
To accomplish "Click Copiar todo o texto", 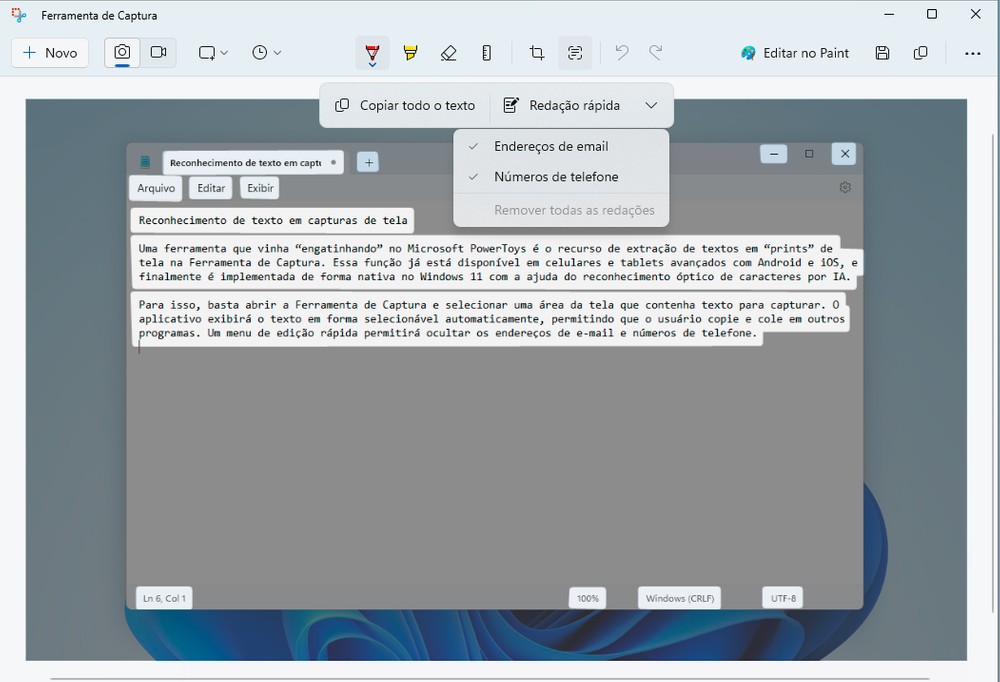I will tap(405, 105).
